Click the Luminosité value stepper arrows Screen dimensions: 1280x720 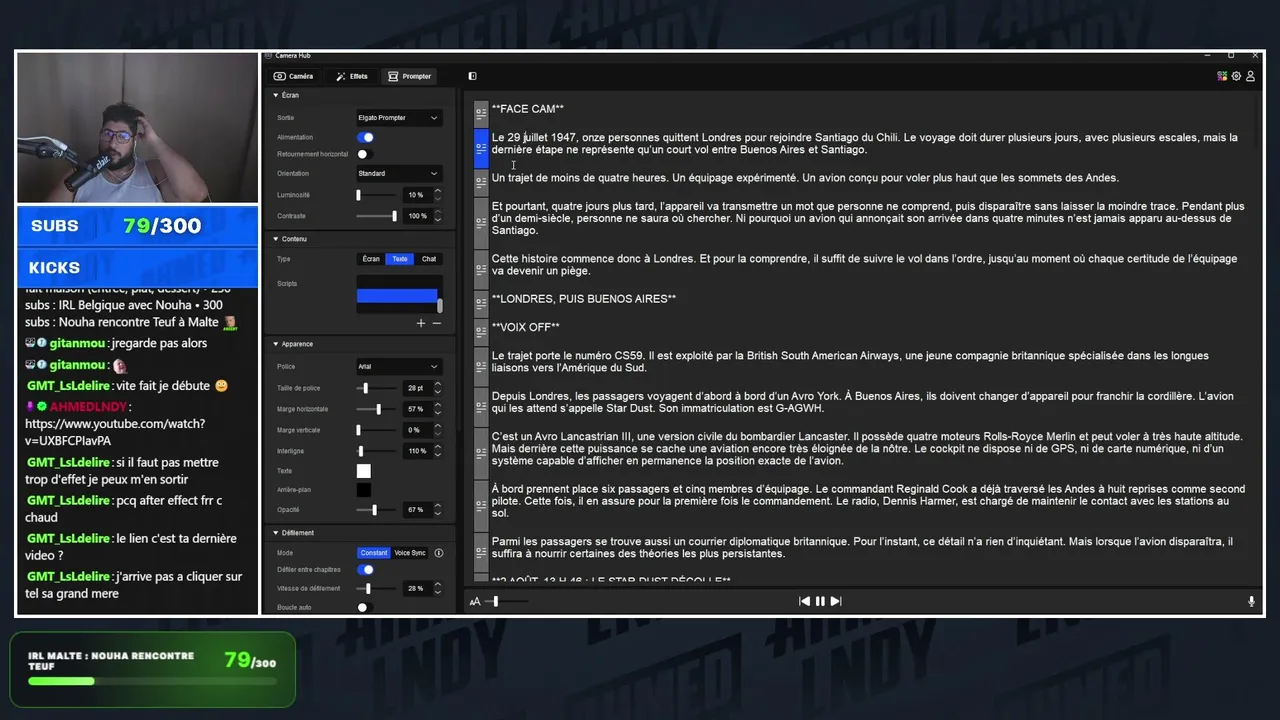(x=437, y=195)
